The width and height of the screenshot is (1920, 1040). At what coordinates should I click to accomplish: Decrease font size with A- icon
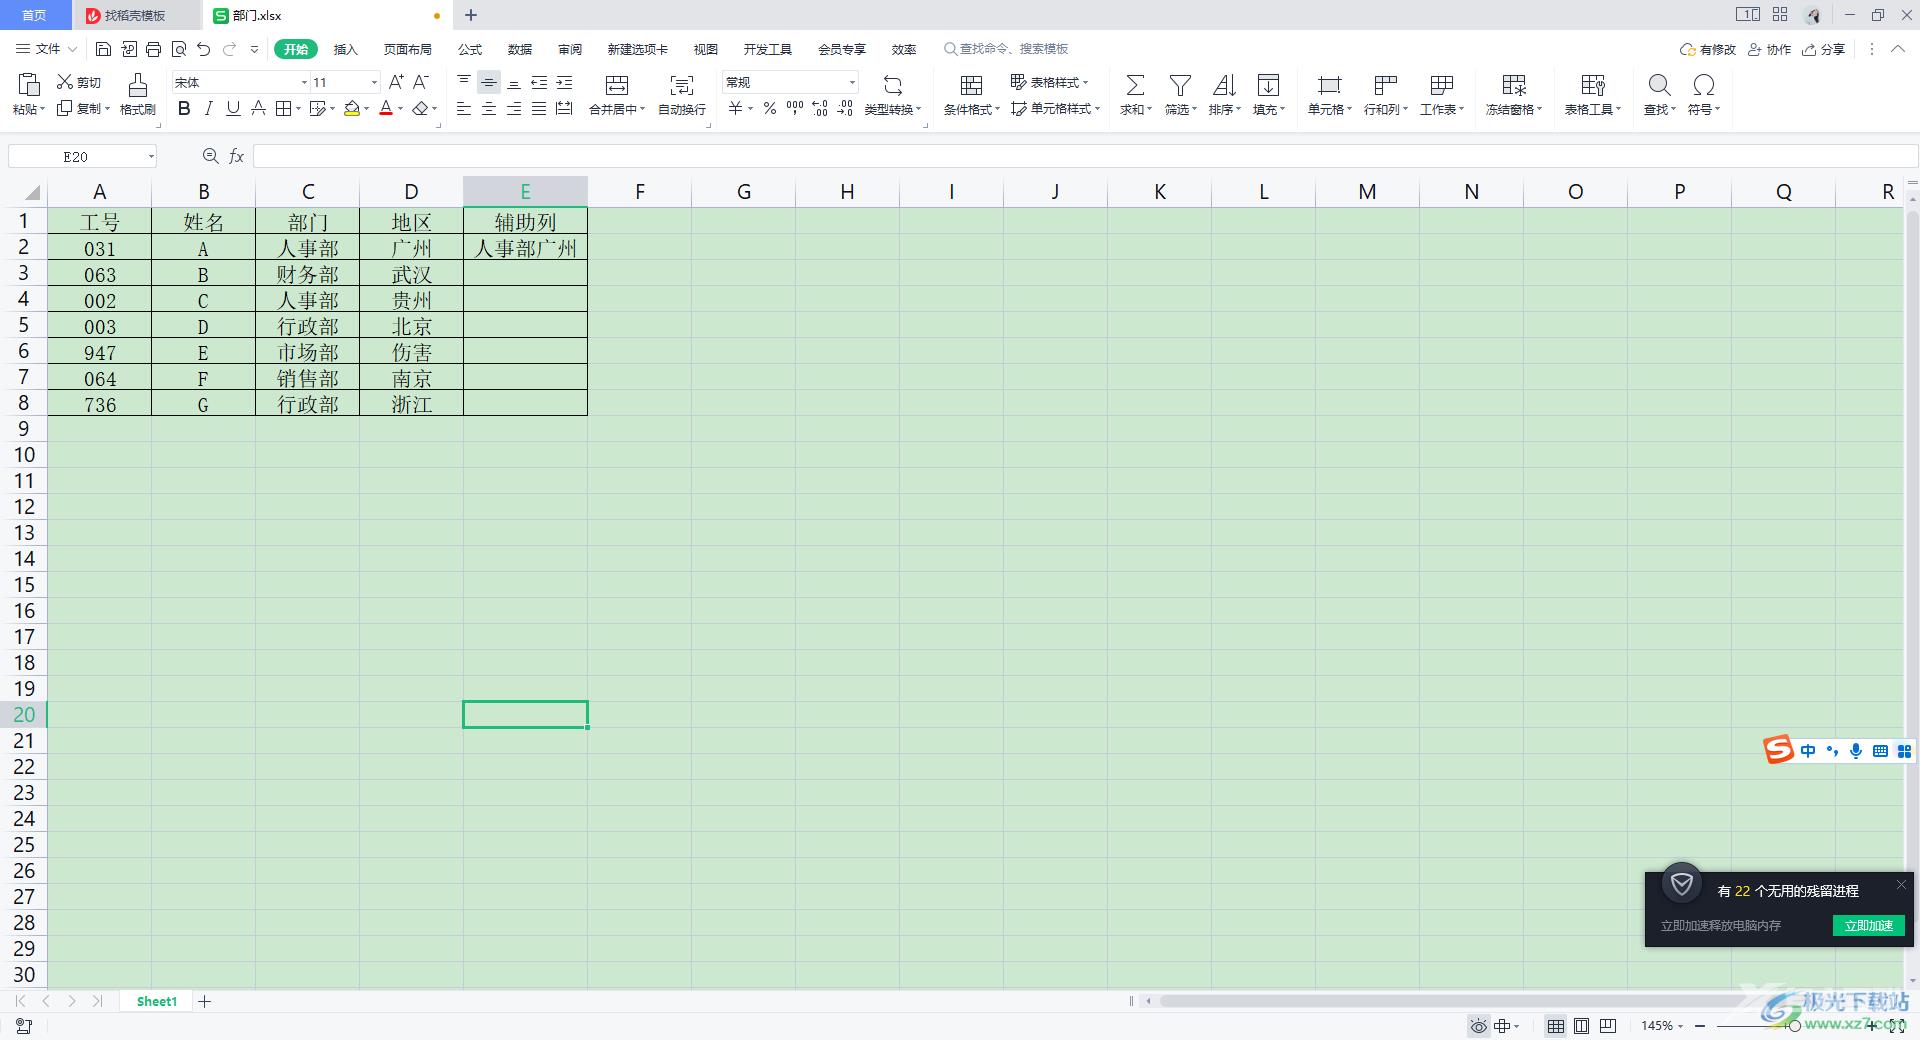coord(421,82)
